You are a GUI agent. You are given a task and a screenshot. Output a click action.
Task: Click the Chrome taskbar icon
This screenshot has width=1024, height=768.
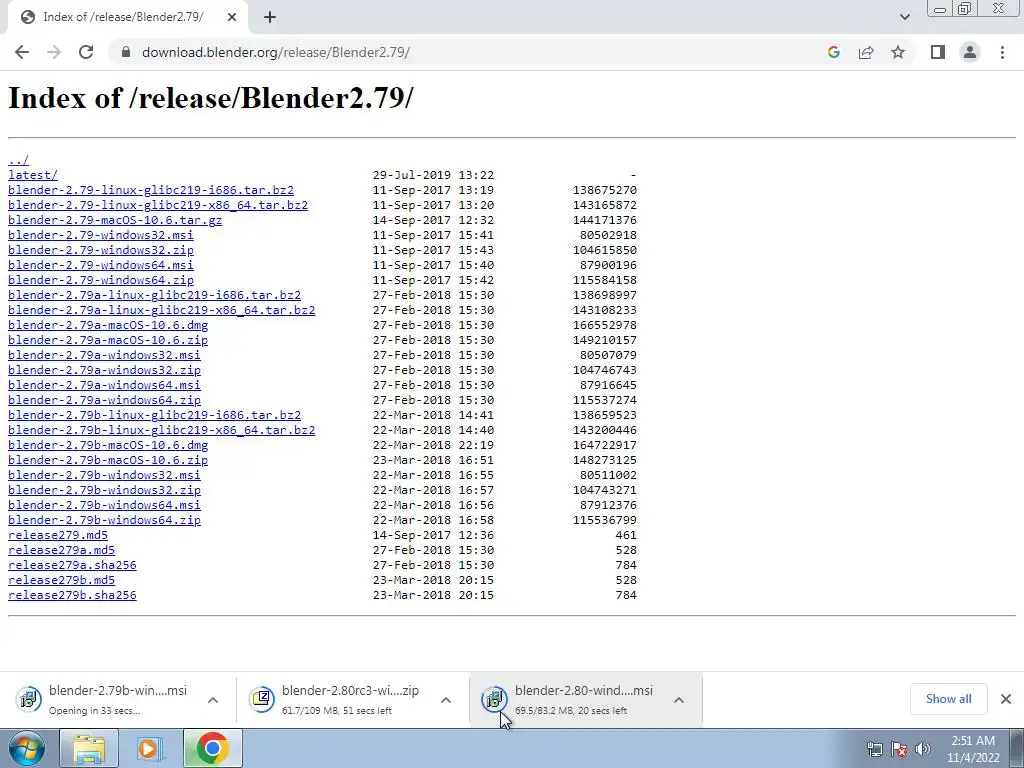pyautogui.click(x=212, y=748)
